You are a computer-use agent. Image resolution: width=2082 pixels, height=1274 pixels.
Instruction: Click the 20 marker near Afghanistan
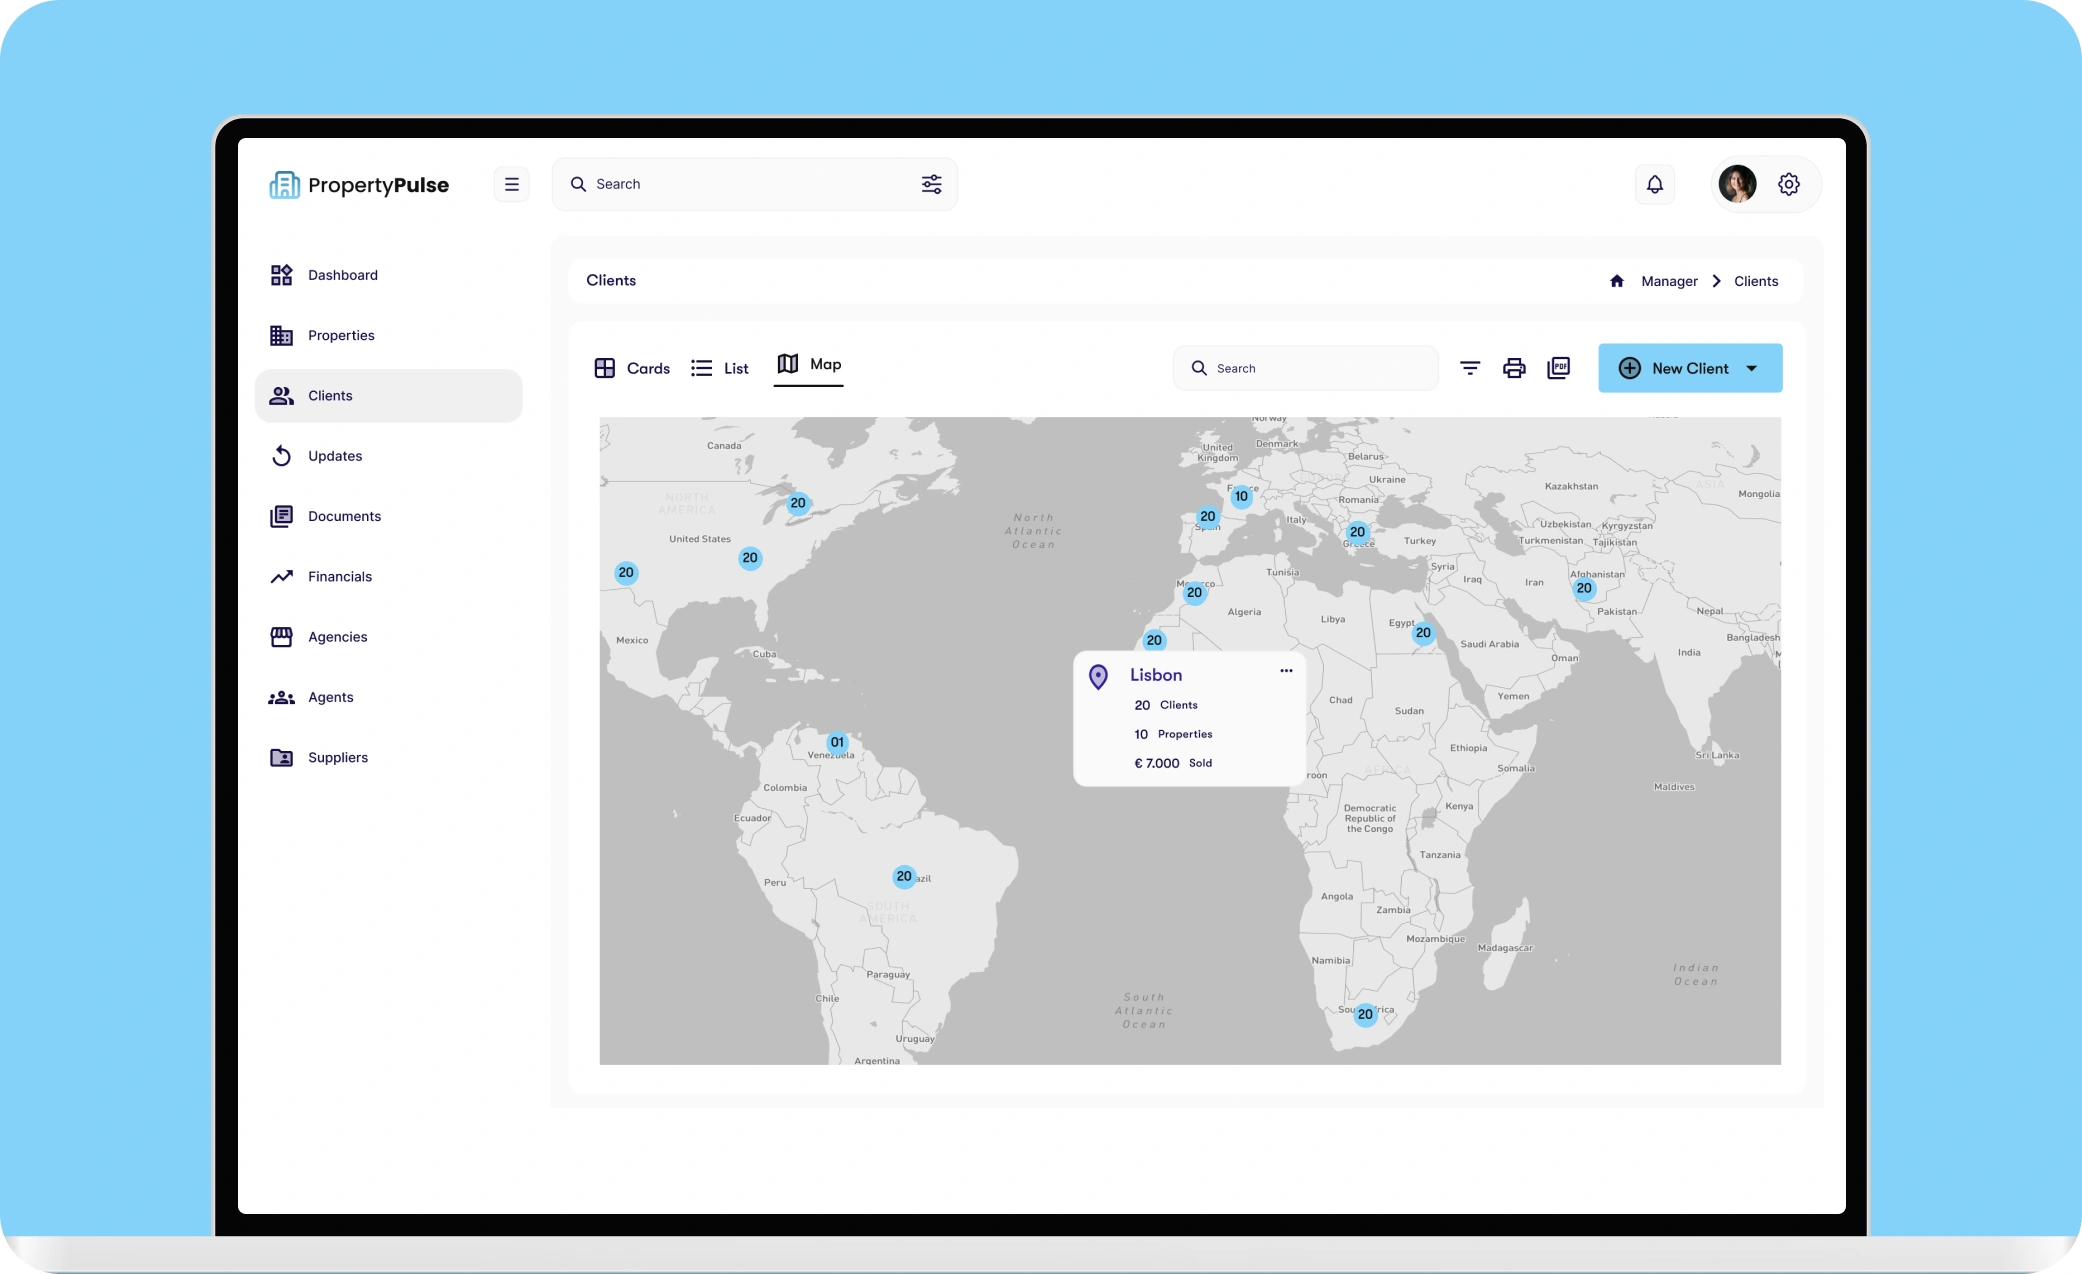pyautogui.click(x=1584, y=588)
